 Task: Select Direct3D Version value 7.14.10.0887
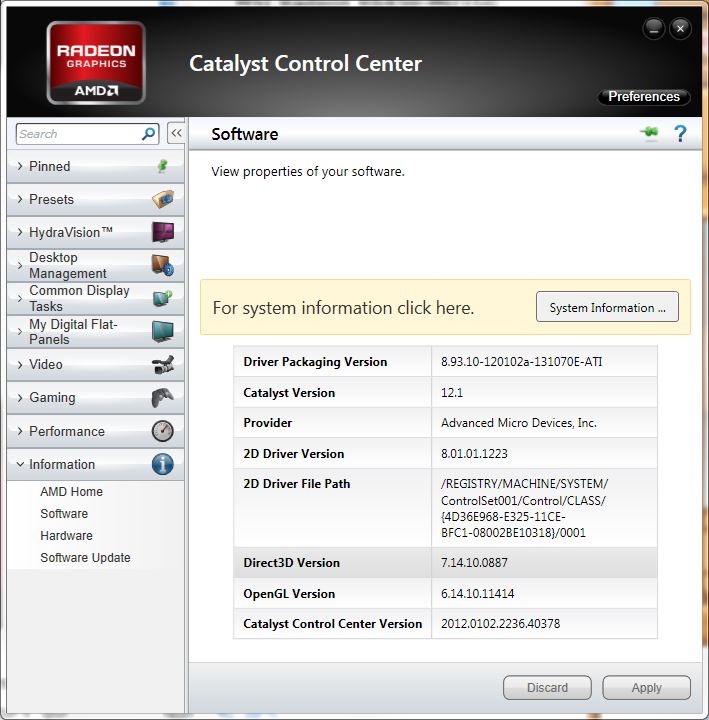(x=474, y=562)
